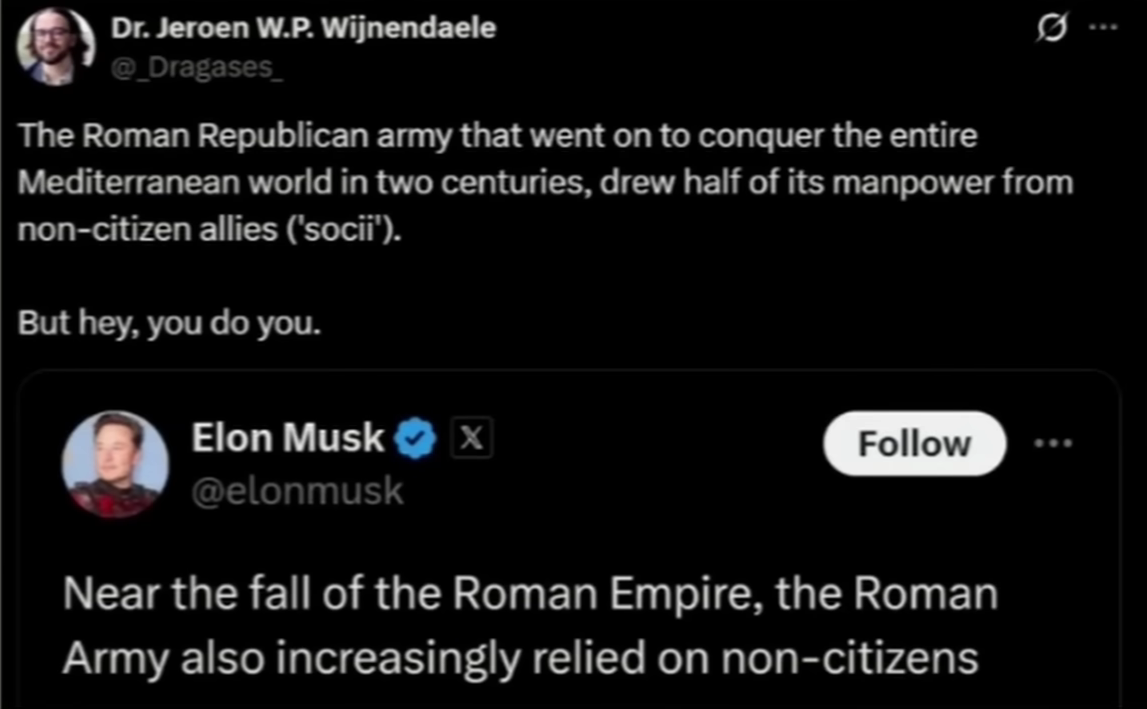This screenshot has width=1147, height=709.
Task: Click the Elon Musk display name
Action: click(x=287, y=438)
